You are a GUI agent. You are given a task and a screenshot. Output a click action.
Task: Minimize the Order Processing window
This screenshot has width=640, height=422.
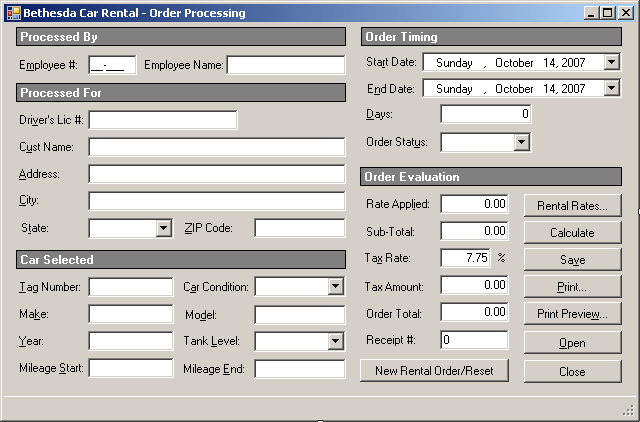point(591,13)
